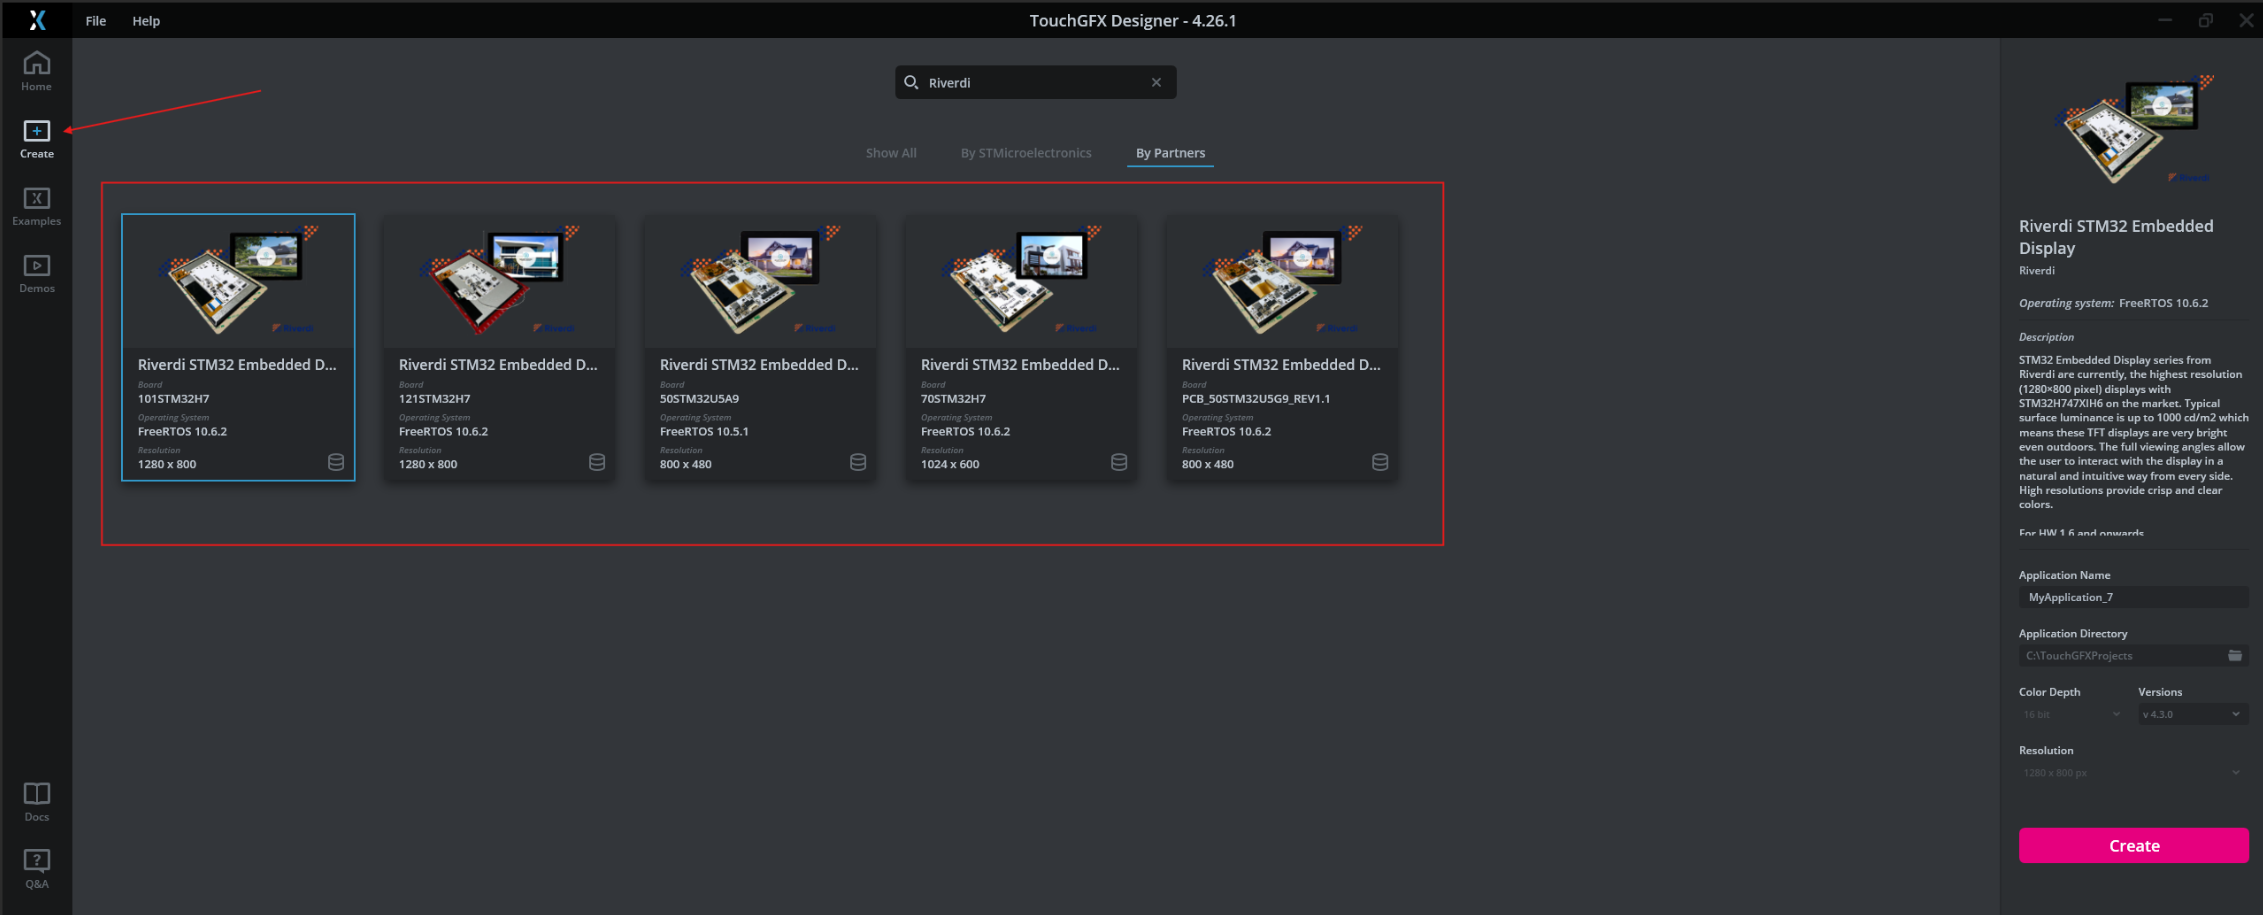Click the 121STM32H7 board label
Image resolution: width=2263 pixels, height=915 pixels.
pyautogui.click(x=434, y=398)
